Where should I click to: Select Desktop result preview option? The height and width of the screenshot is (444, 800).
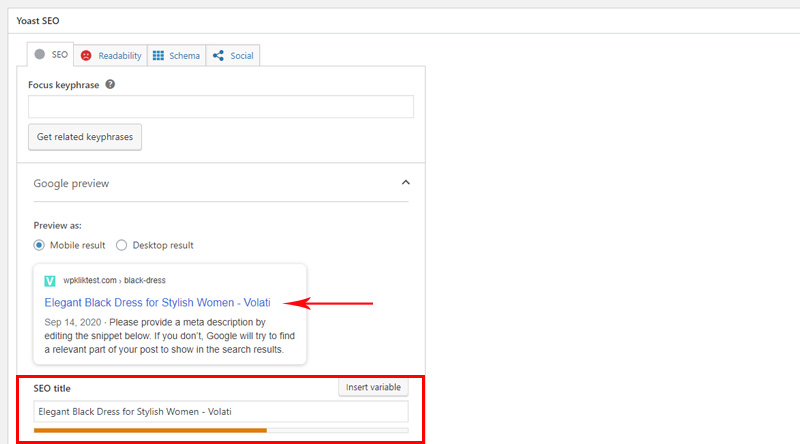coord(121,245)
